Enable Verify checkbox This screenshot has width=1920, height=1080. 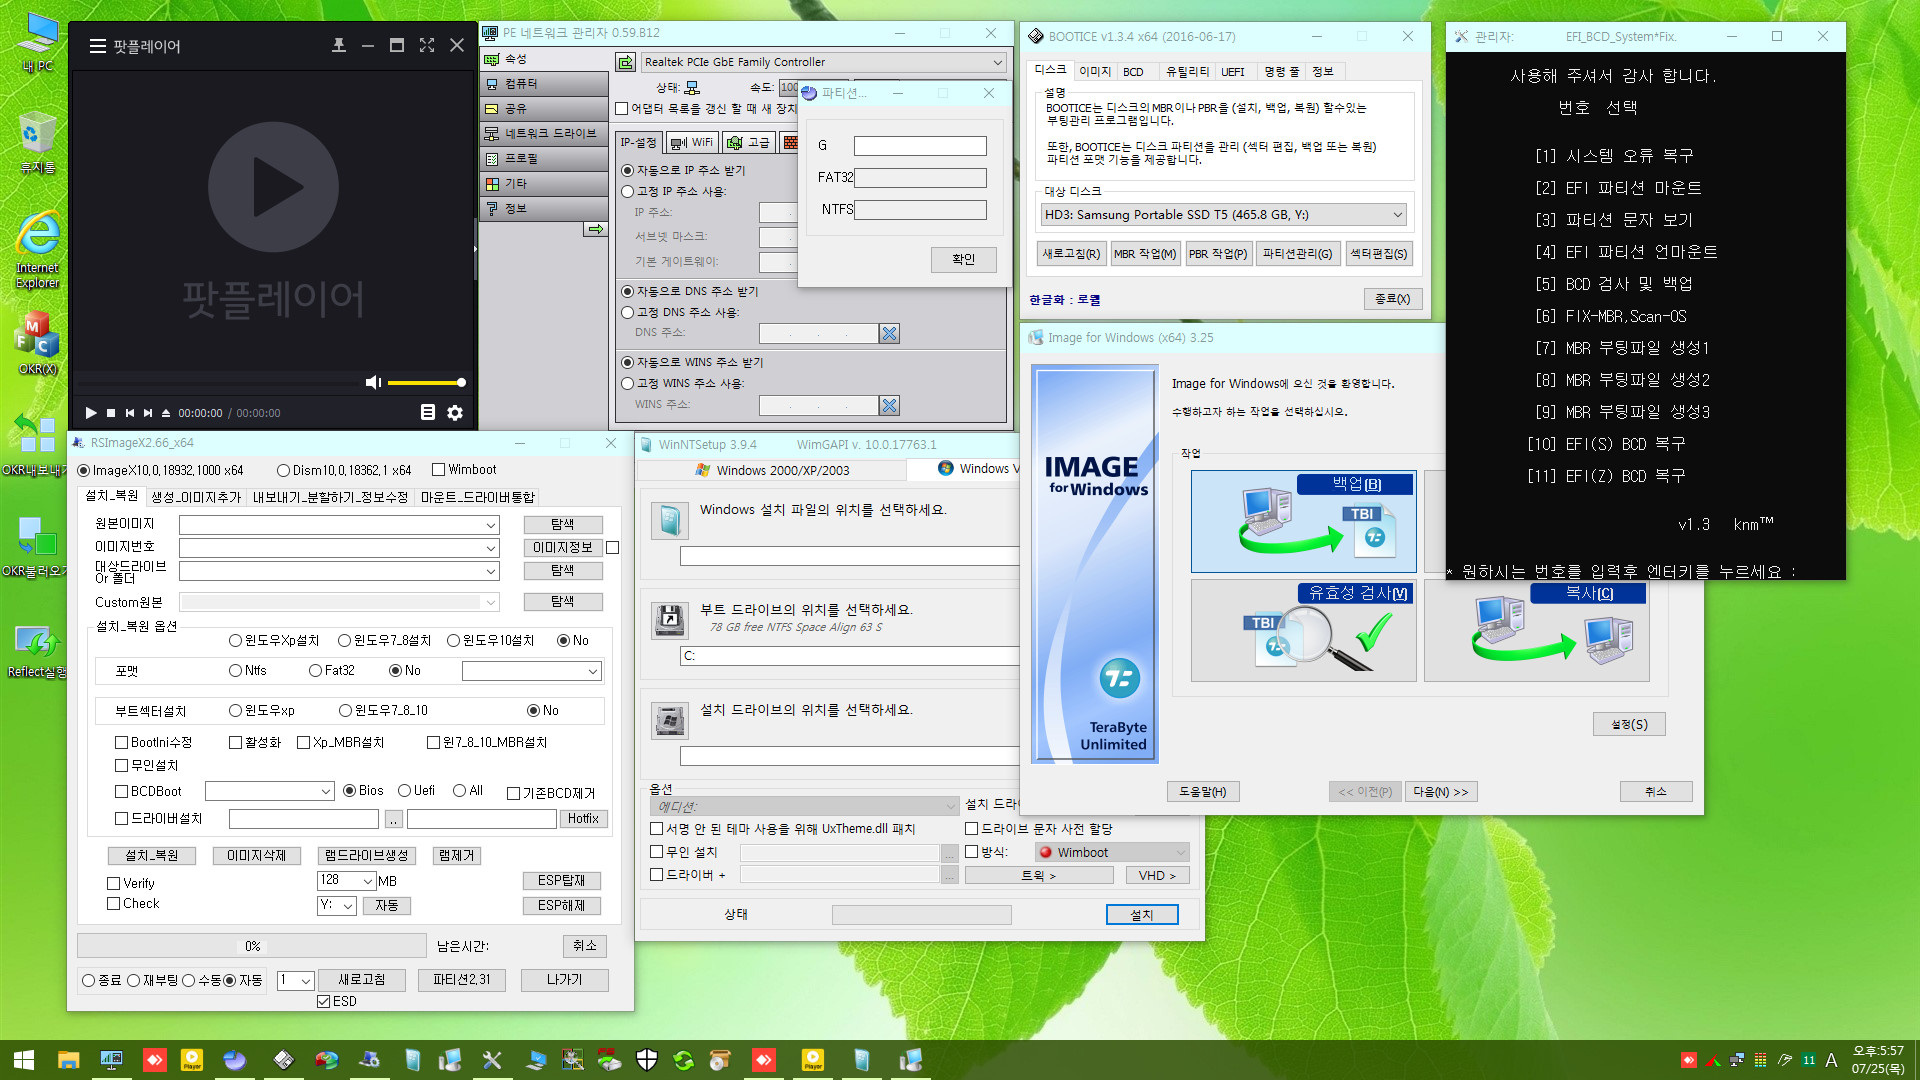point(114,884)
